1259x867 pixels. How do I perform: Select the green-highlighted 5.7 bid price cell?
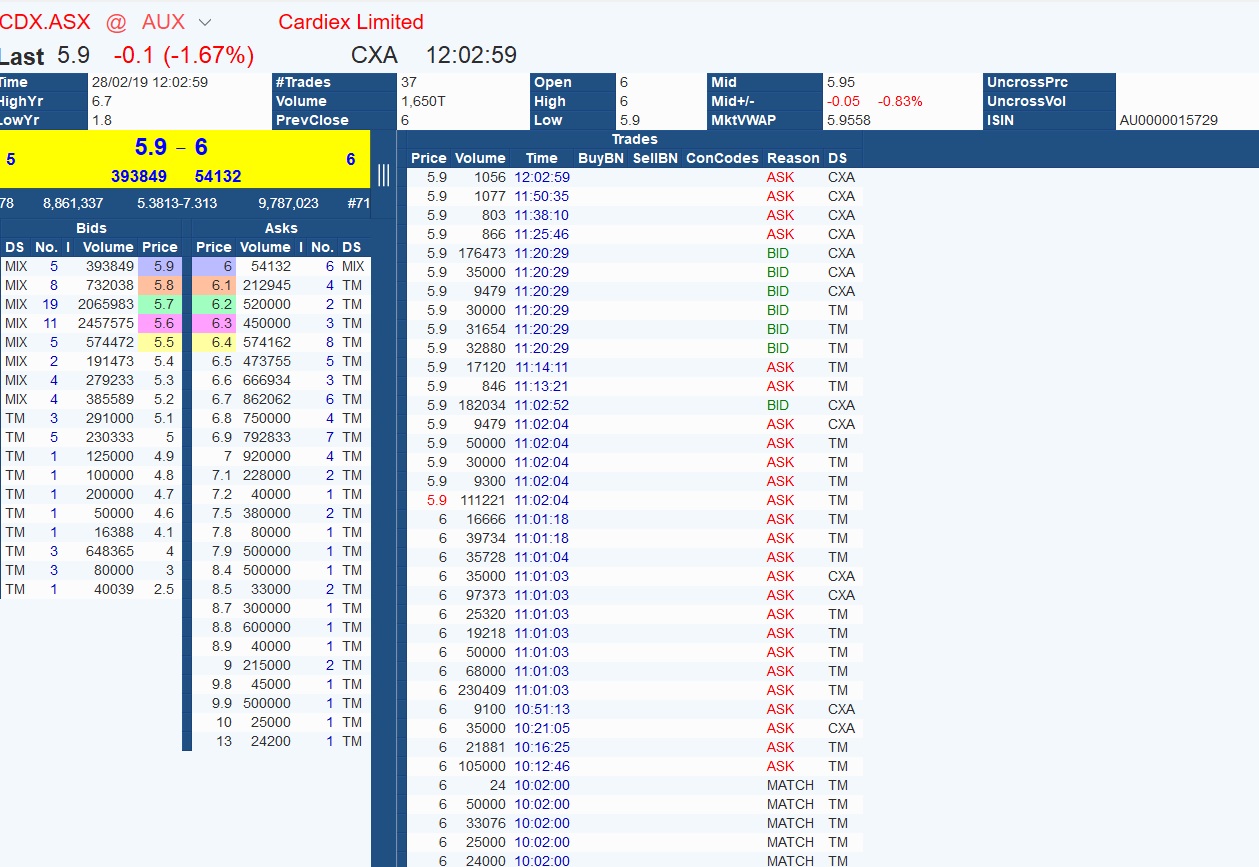tap(160, 305)
